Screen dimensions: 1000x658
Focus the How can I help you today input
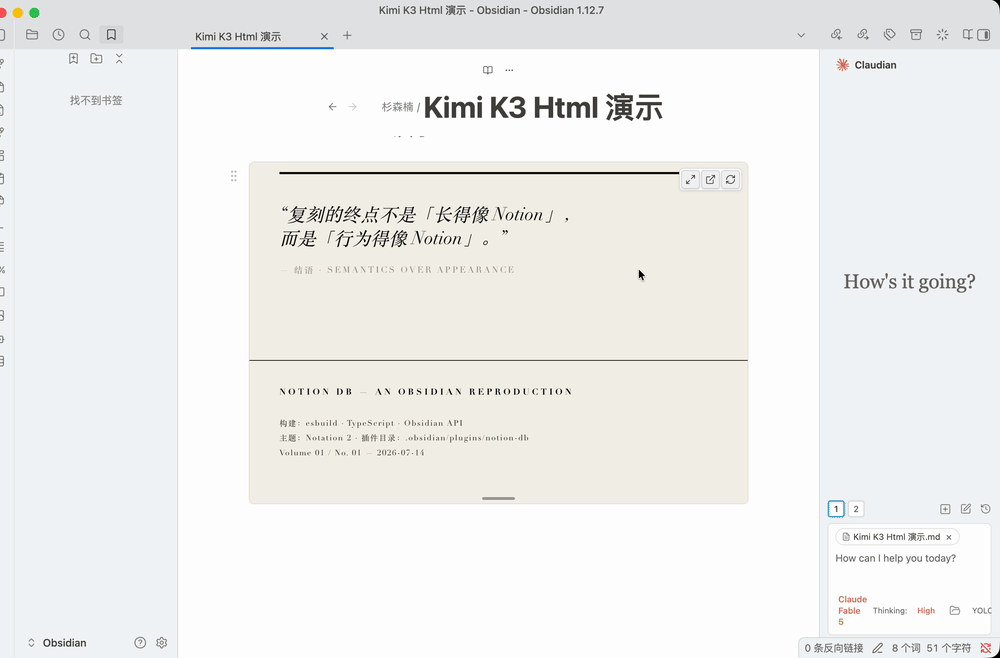pos(909,559)
